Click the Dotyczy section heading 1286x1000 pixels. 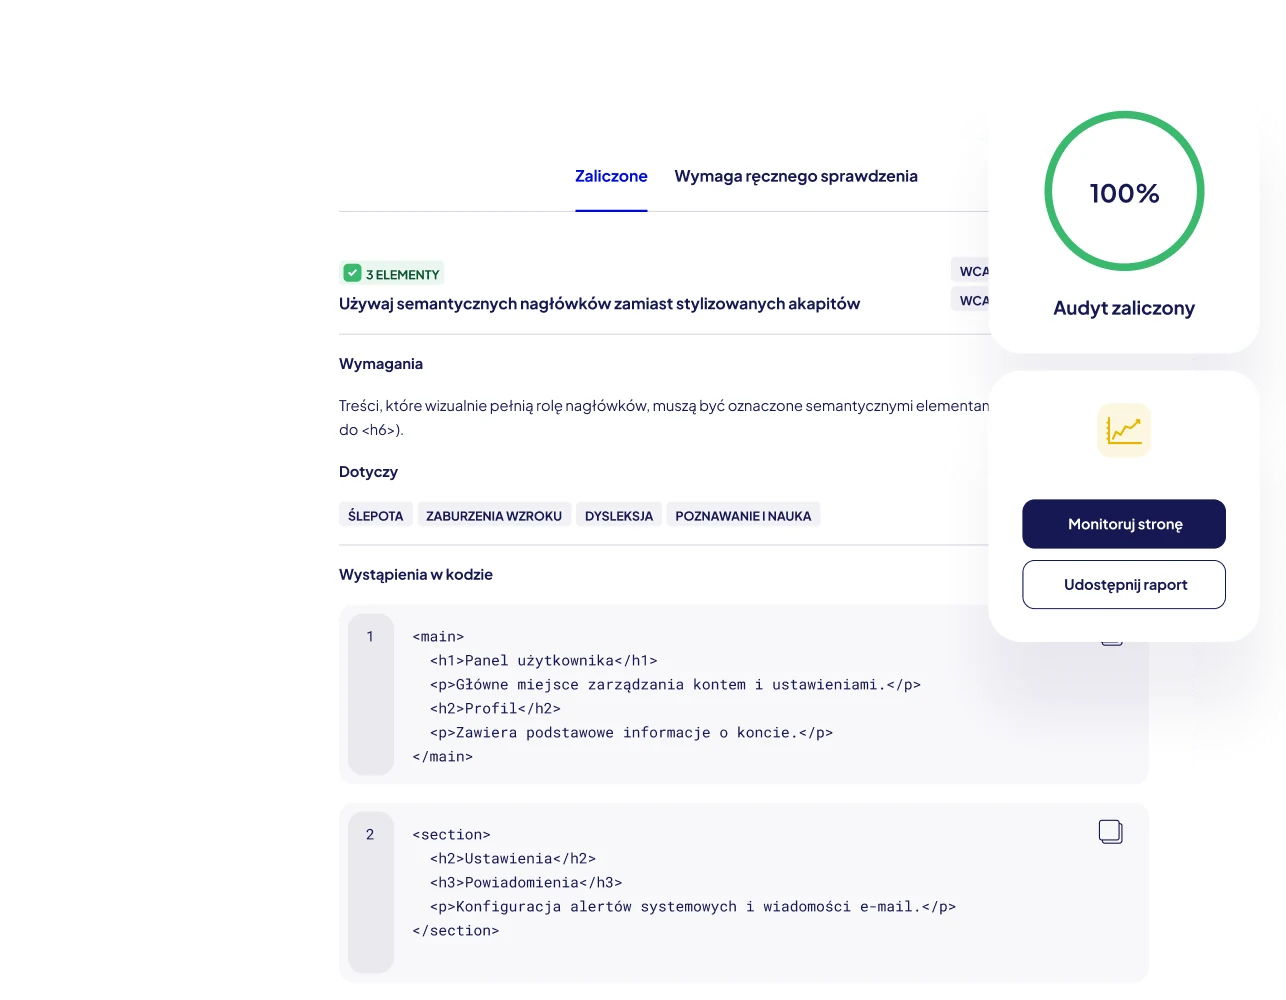[368, 472]
